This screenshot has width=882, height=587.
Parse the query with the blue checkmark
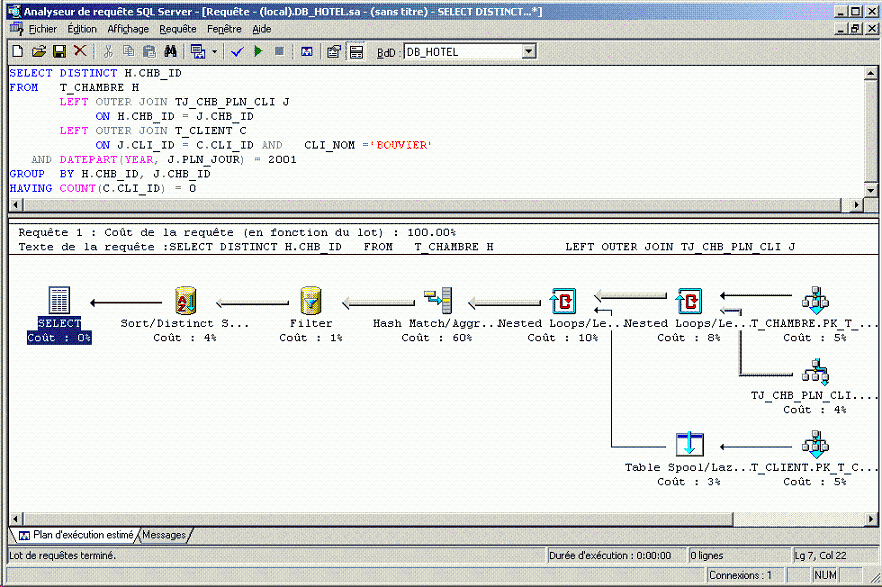click(x=237, y=51)
